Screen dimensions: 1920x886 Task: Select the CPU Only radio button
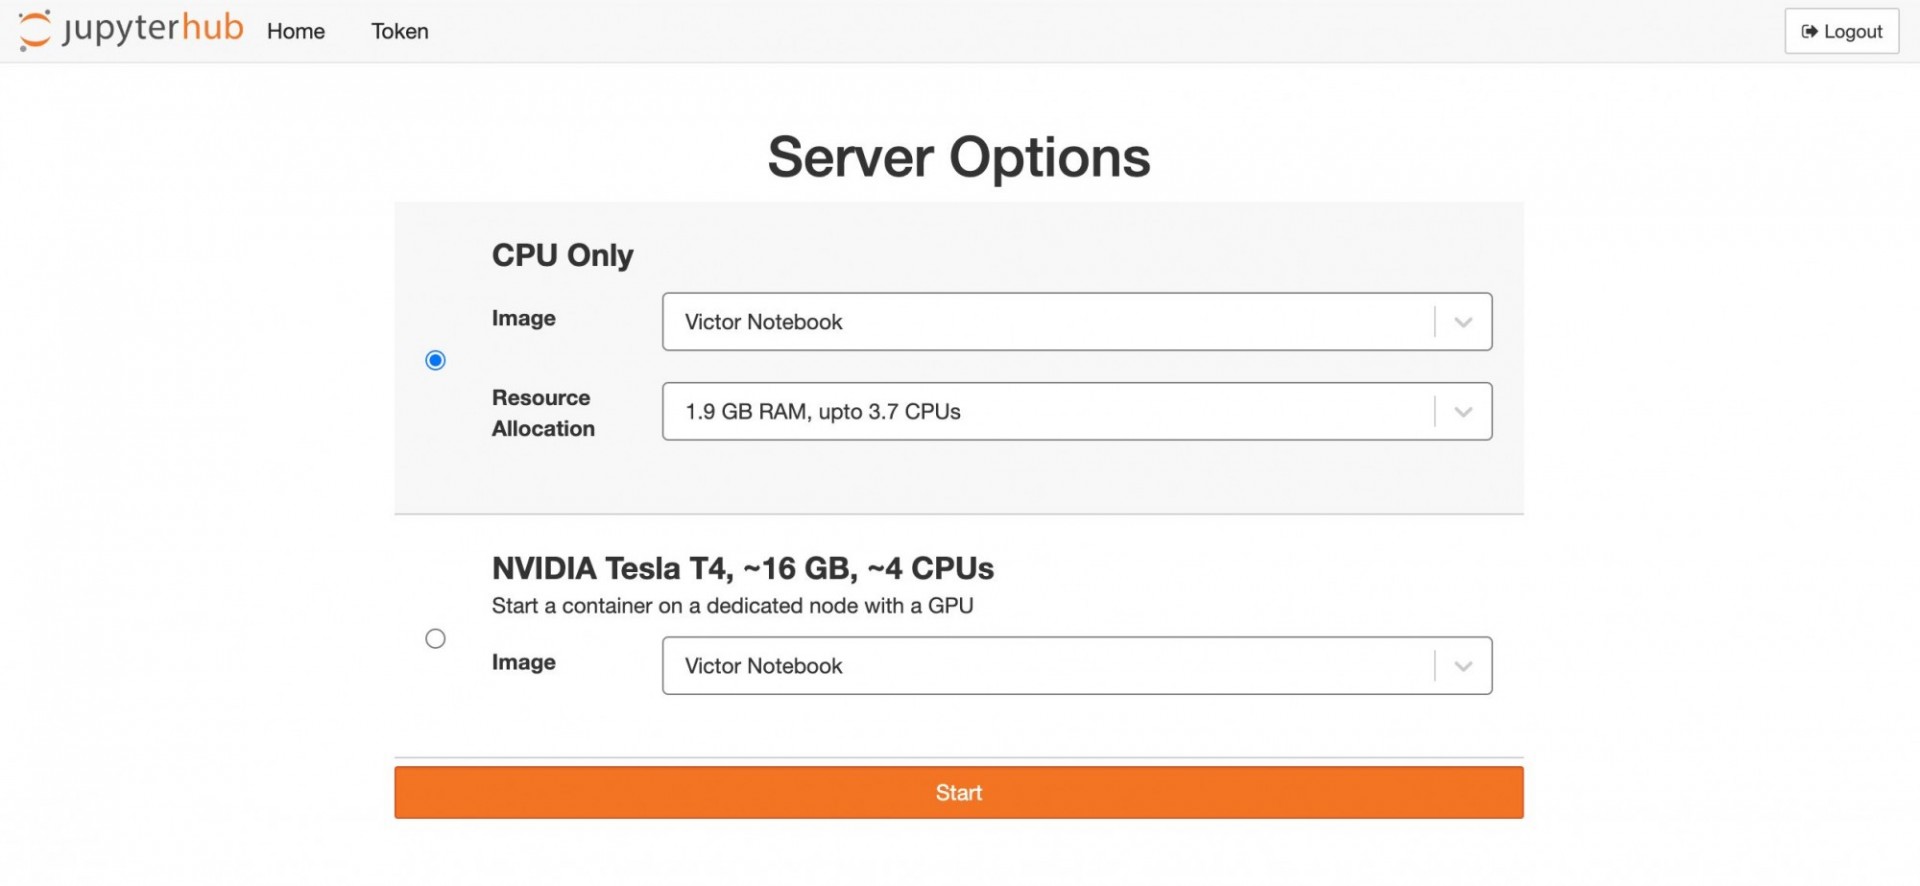click(435, 360)
